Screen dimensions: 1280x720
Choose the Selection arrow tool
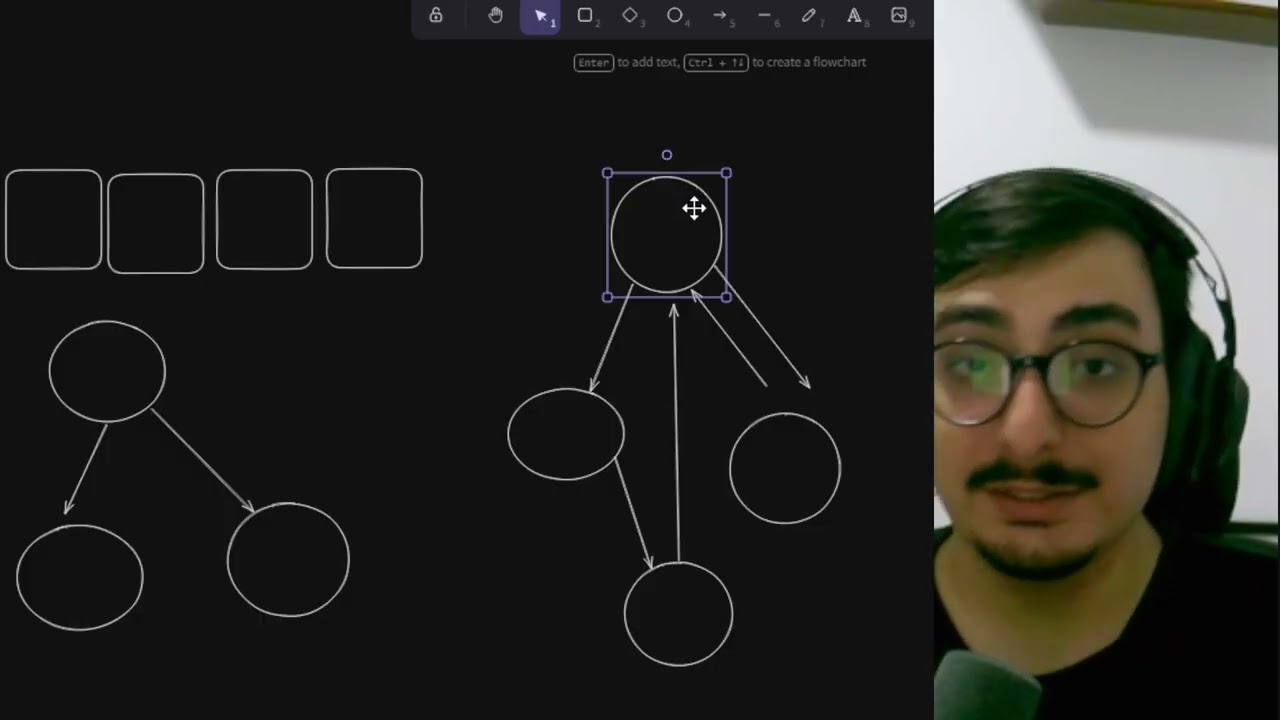[540, 16]
